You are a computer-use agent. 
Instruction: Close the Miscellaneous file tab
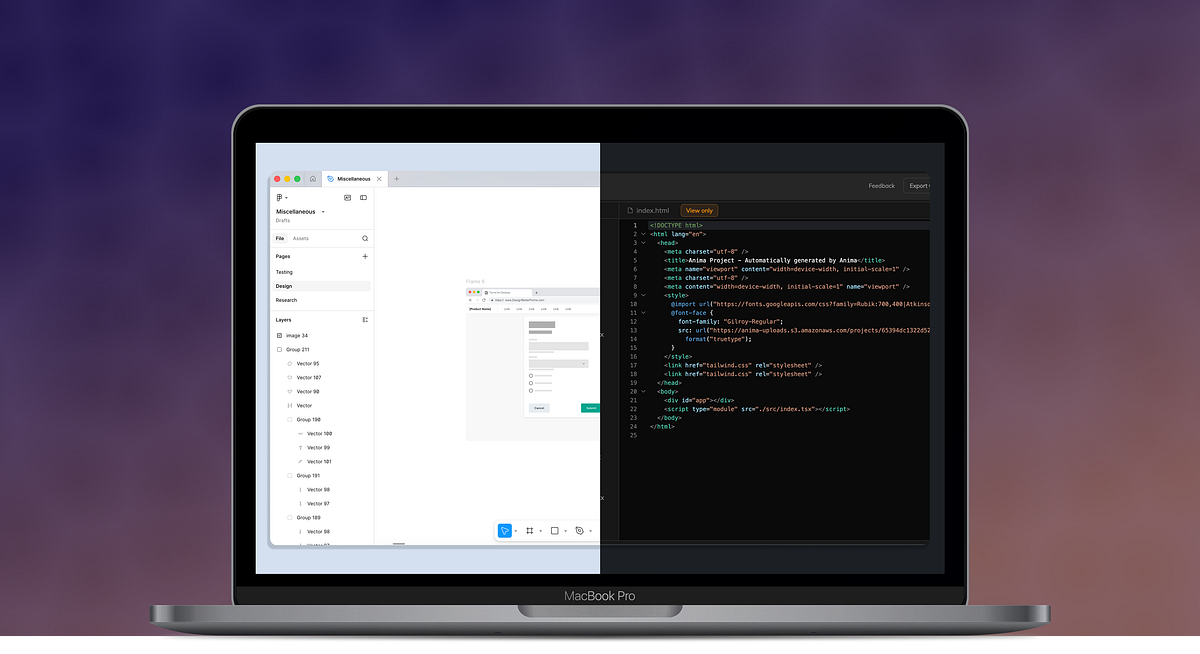379,179
